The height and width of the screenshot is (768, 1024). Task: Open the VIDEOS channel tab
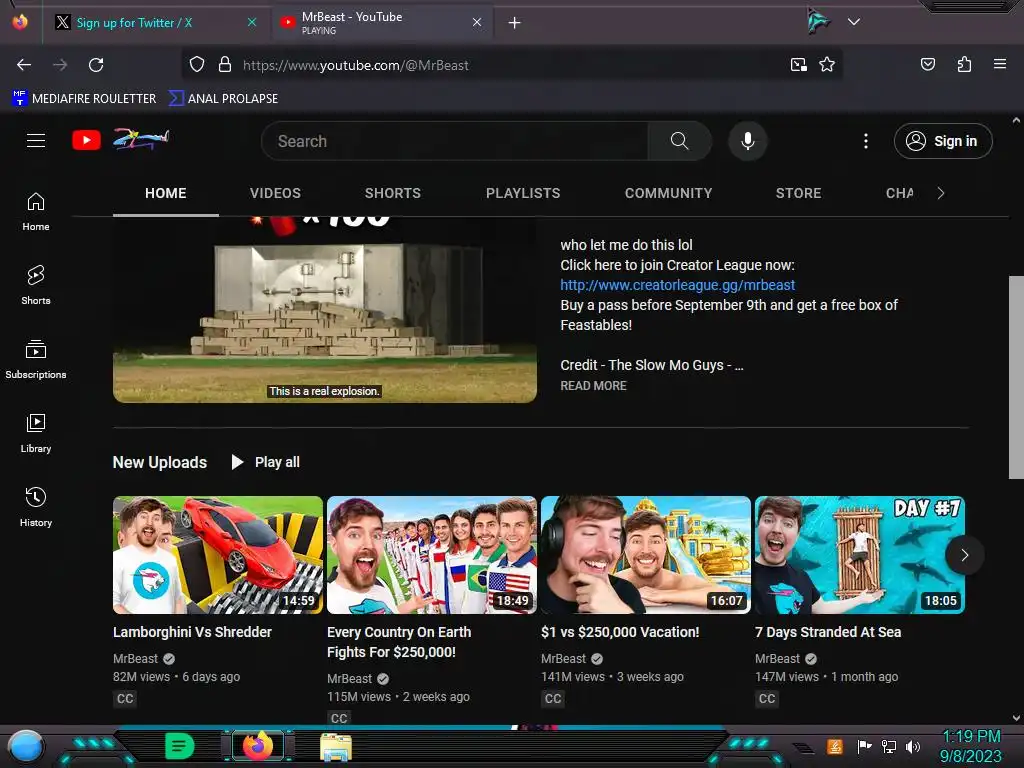[x=275, y=193]
